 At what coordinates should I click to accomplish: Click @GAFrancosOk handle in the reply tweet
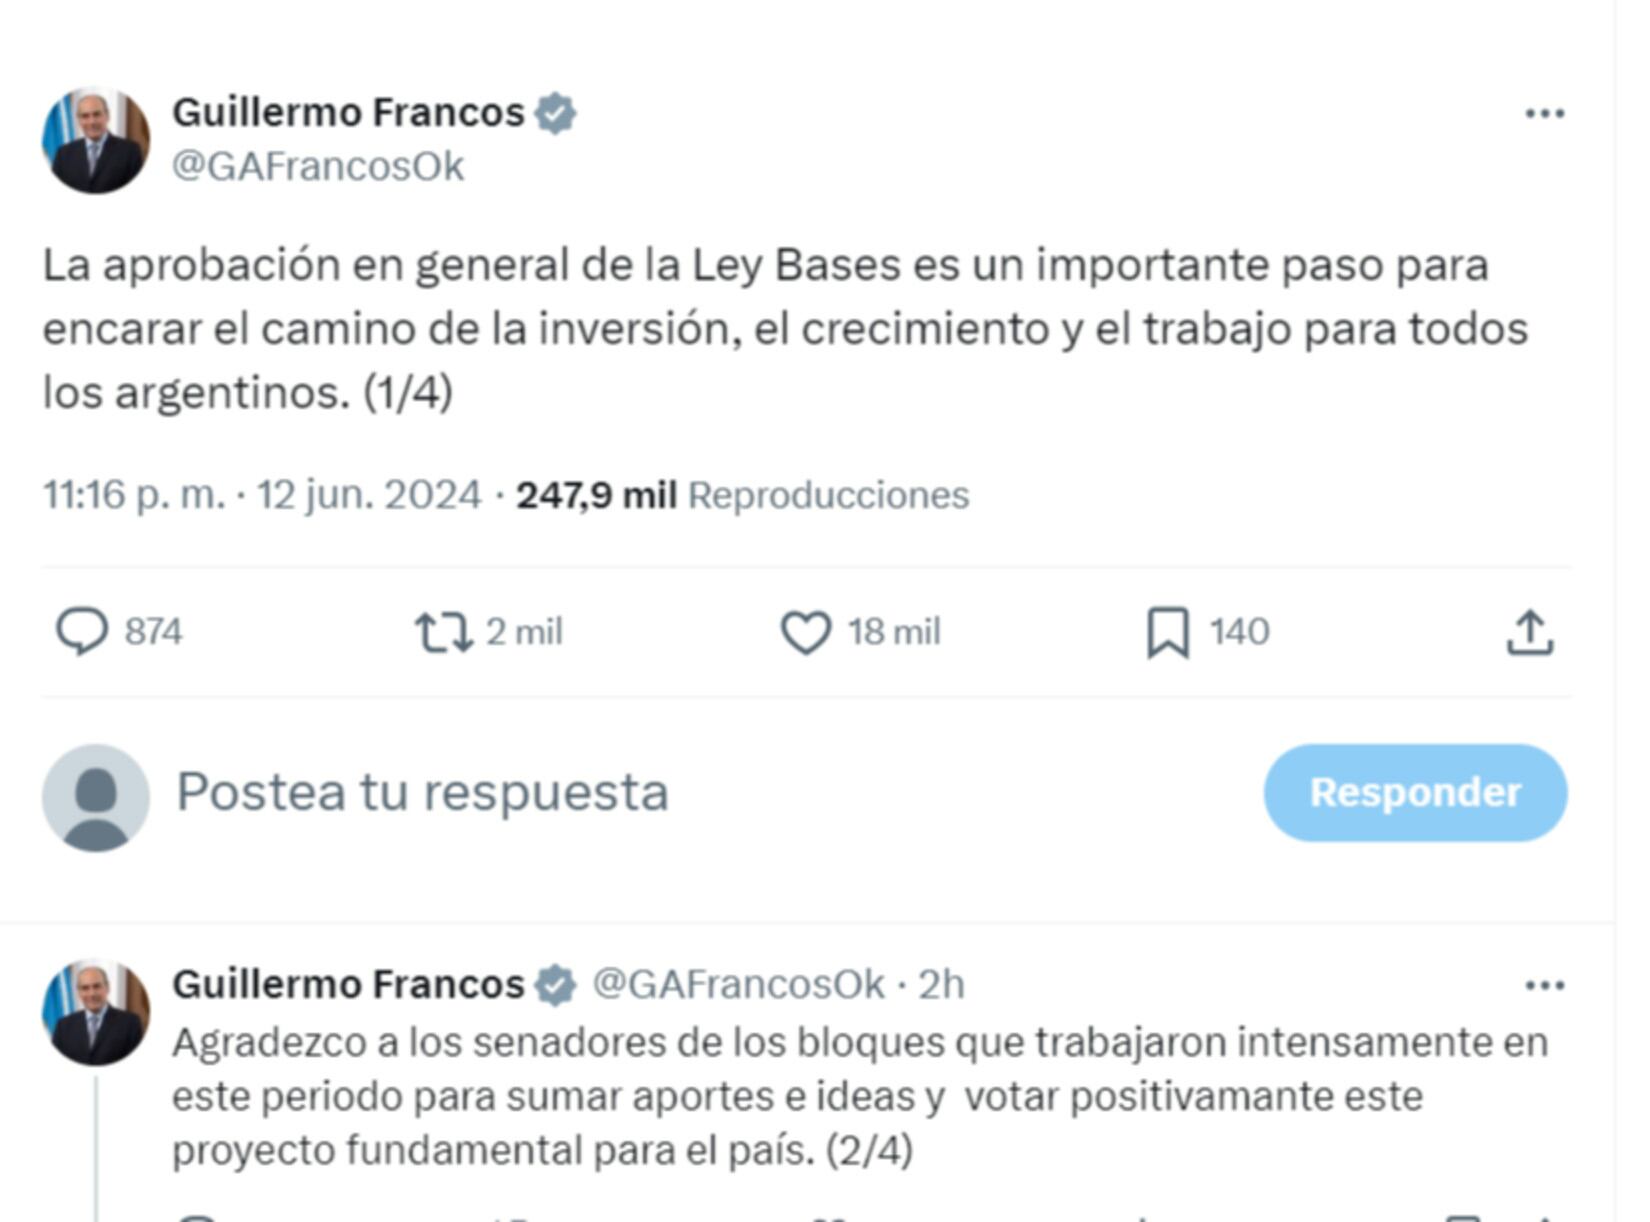coord(738,985)
